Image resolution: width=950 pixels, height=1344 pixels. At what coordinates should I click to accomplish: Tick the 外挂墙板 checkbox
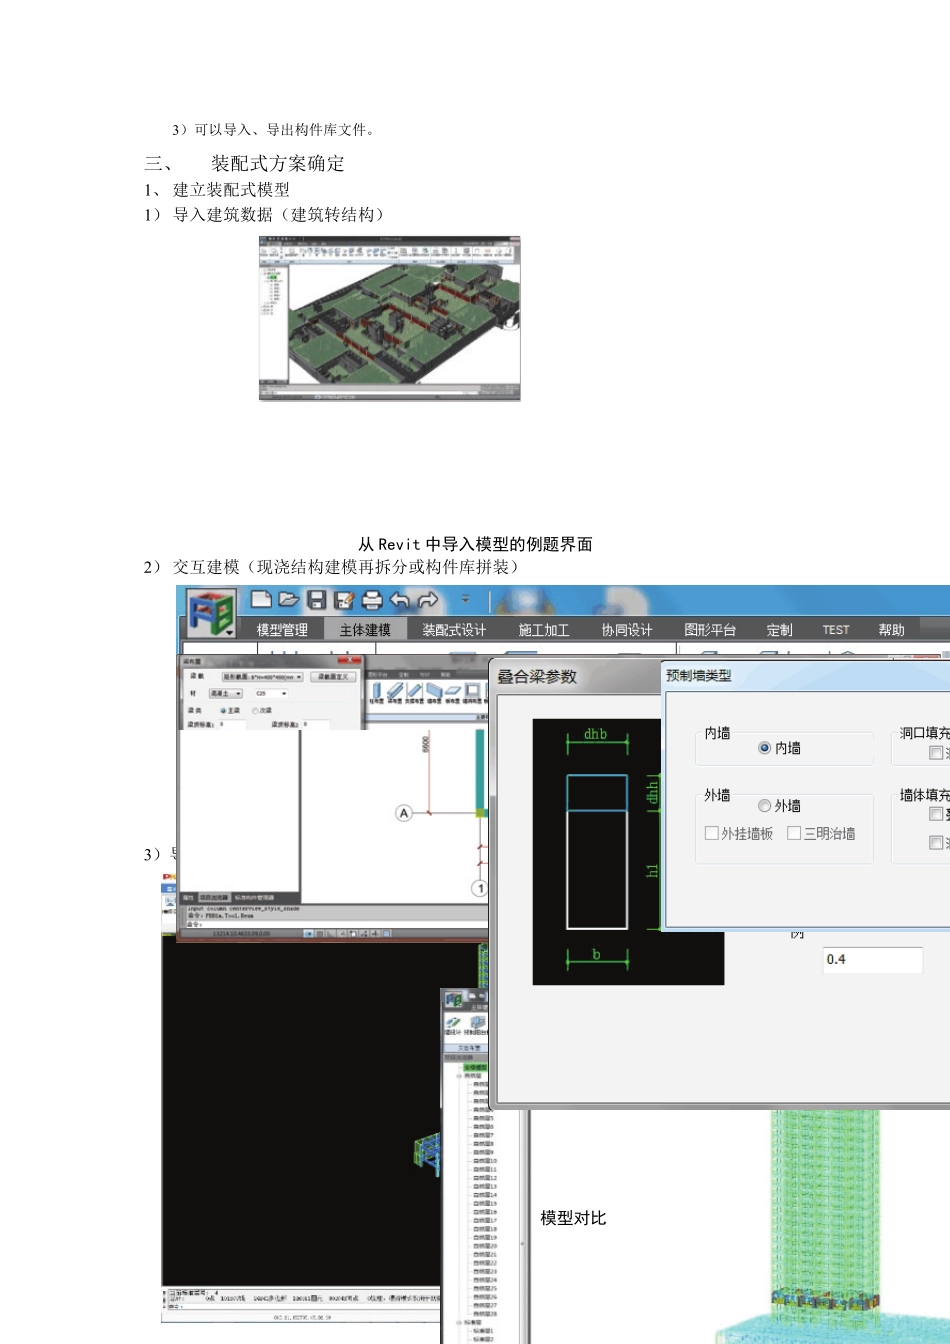click(711, 833)
